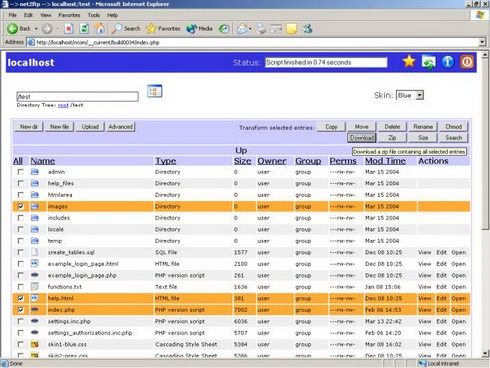Click the IE Print icon
The width and height of the screenshot is (490, 368).
pyautogui.click(x=261, y=29)
